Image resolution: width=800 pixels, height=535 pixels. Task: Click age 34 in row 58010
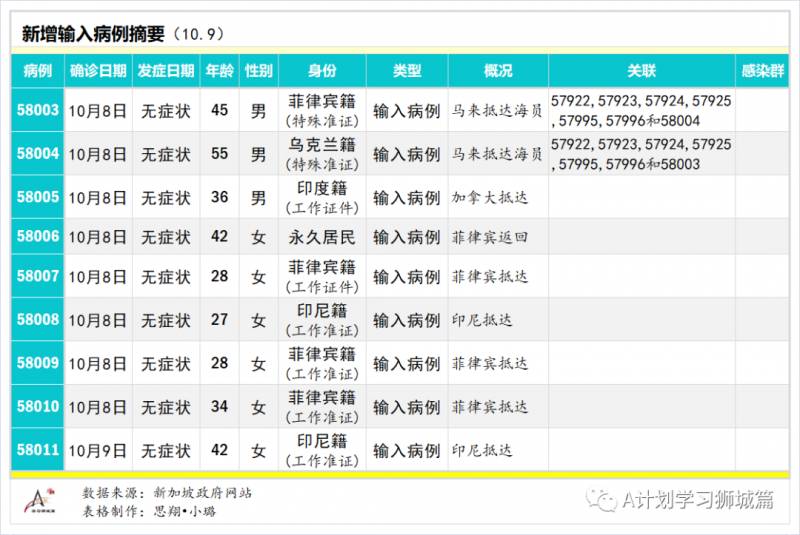pyautogui.click(x=219, y=406)
